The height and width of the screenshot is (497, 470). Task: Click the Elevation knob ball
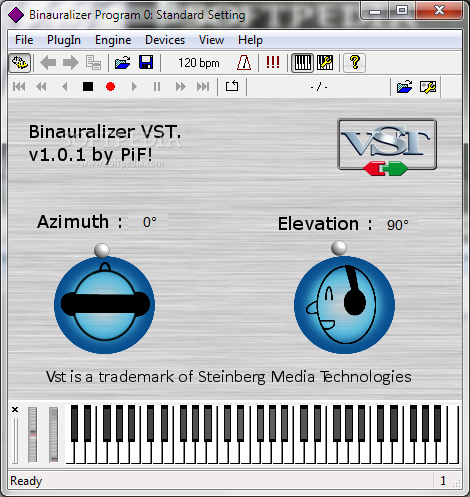(339, 248)
